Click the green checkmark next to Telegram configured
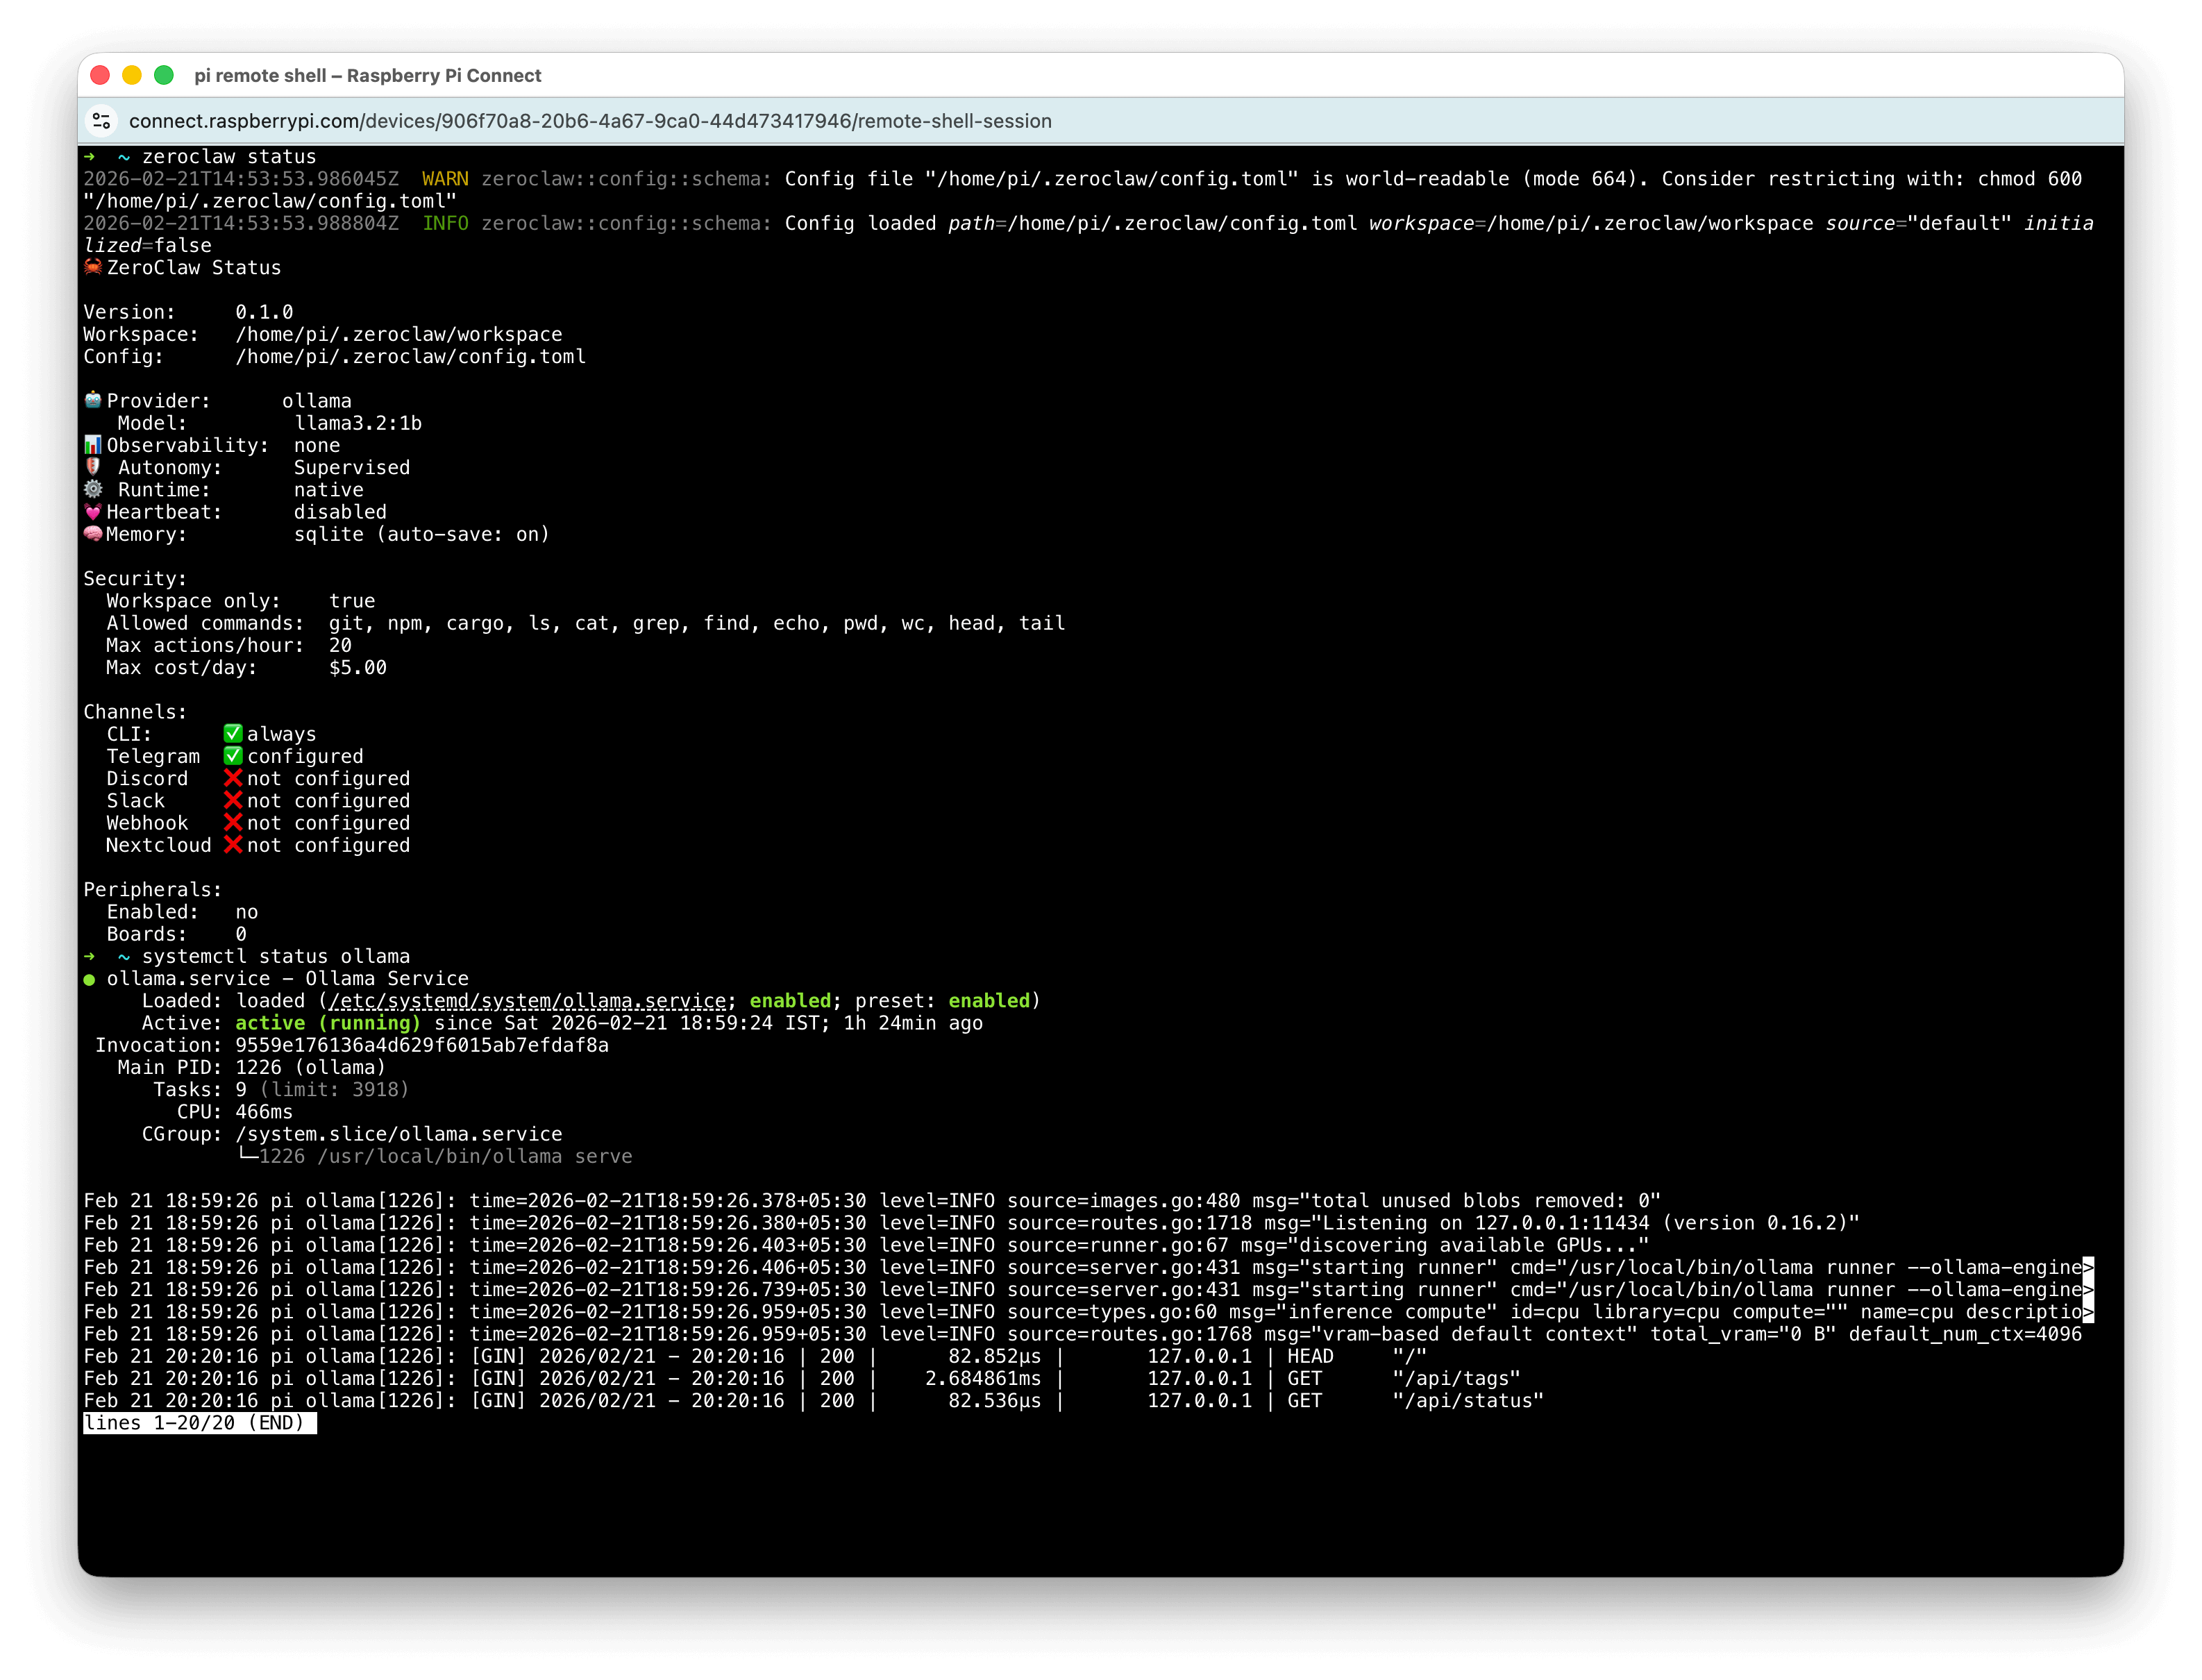 click(x=233, y=756)
